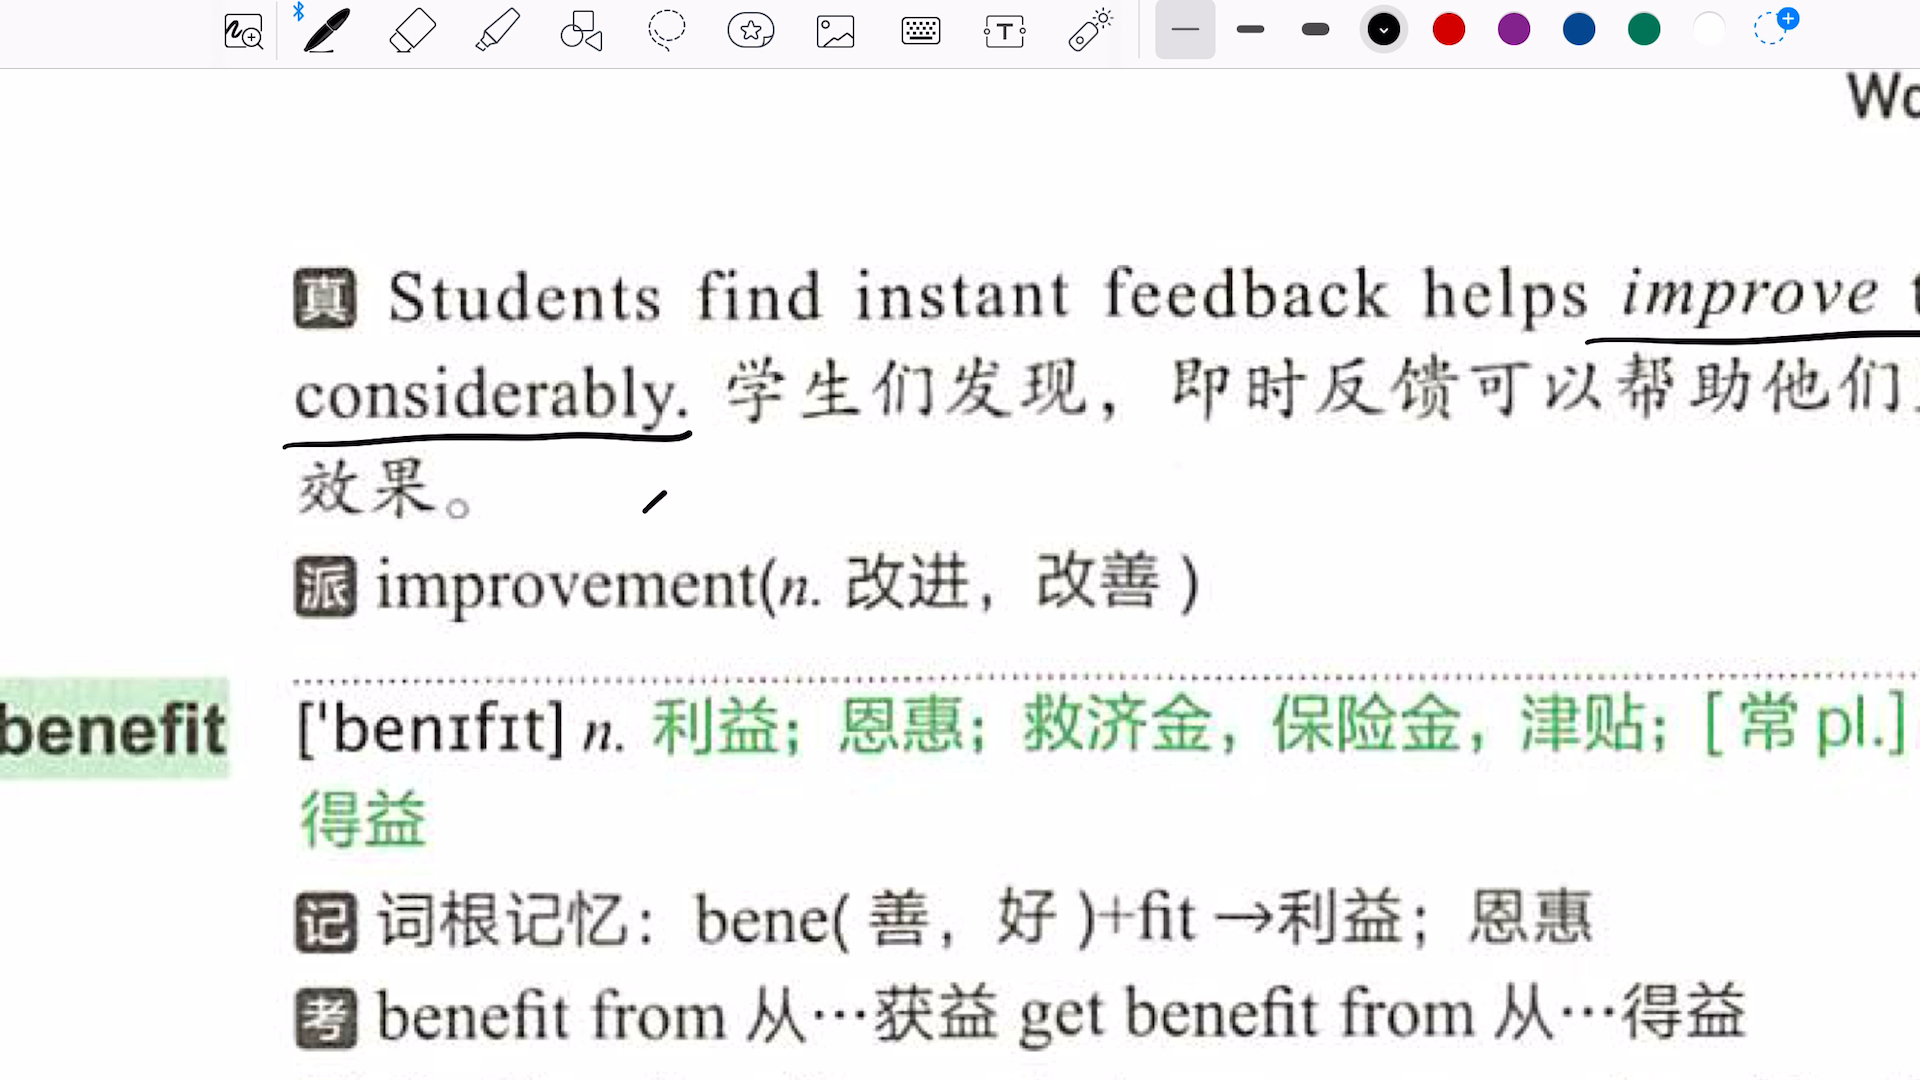Select the image insert tool

(835, 29)
